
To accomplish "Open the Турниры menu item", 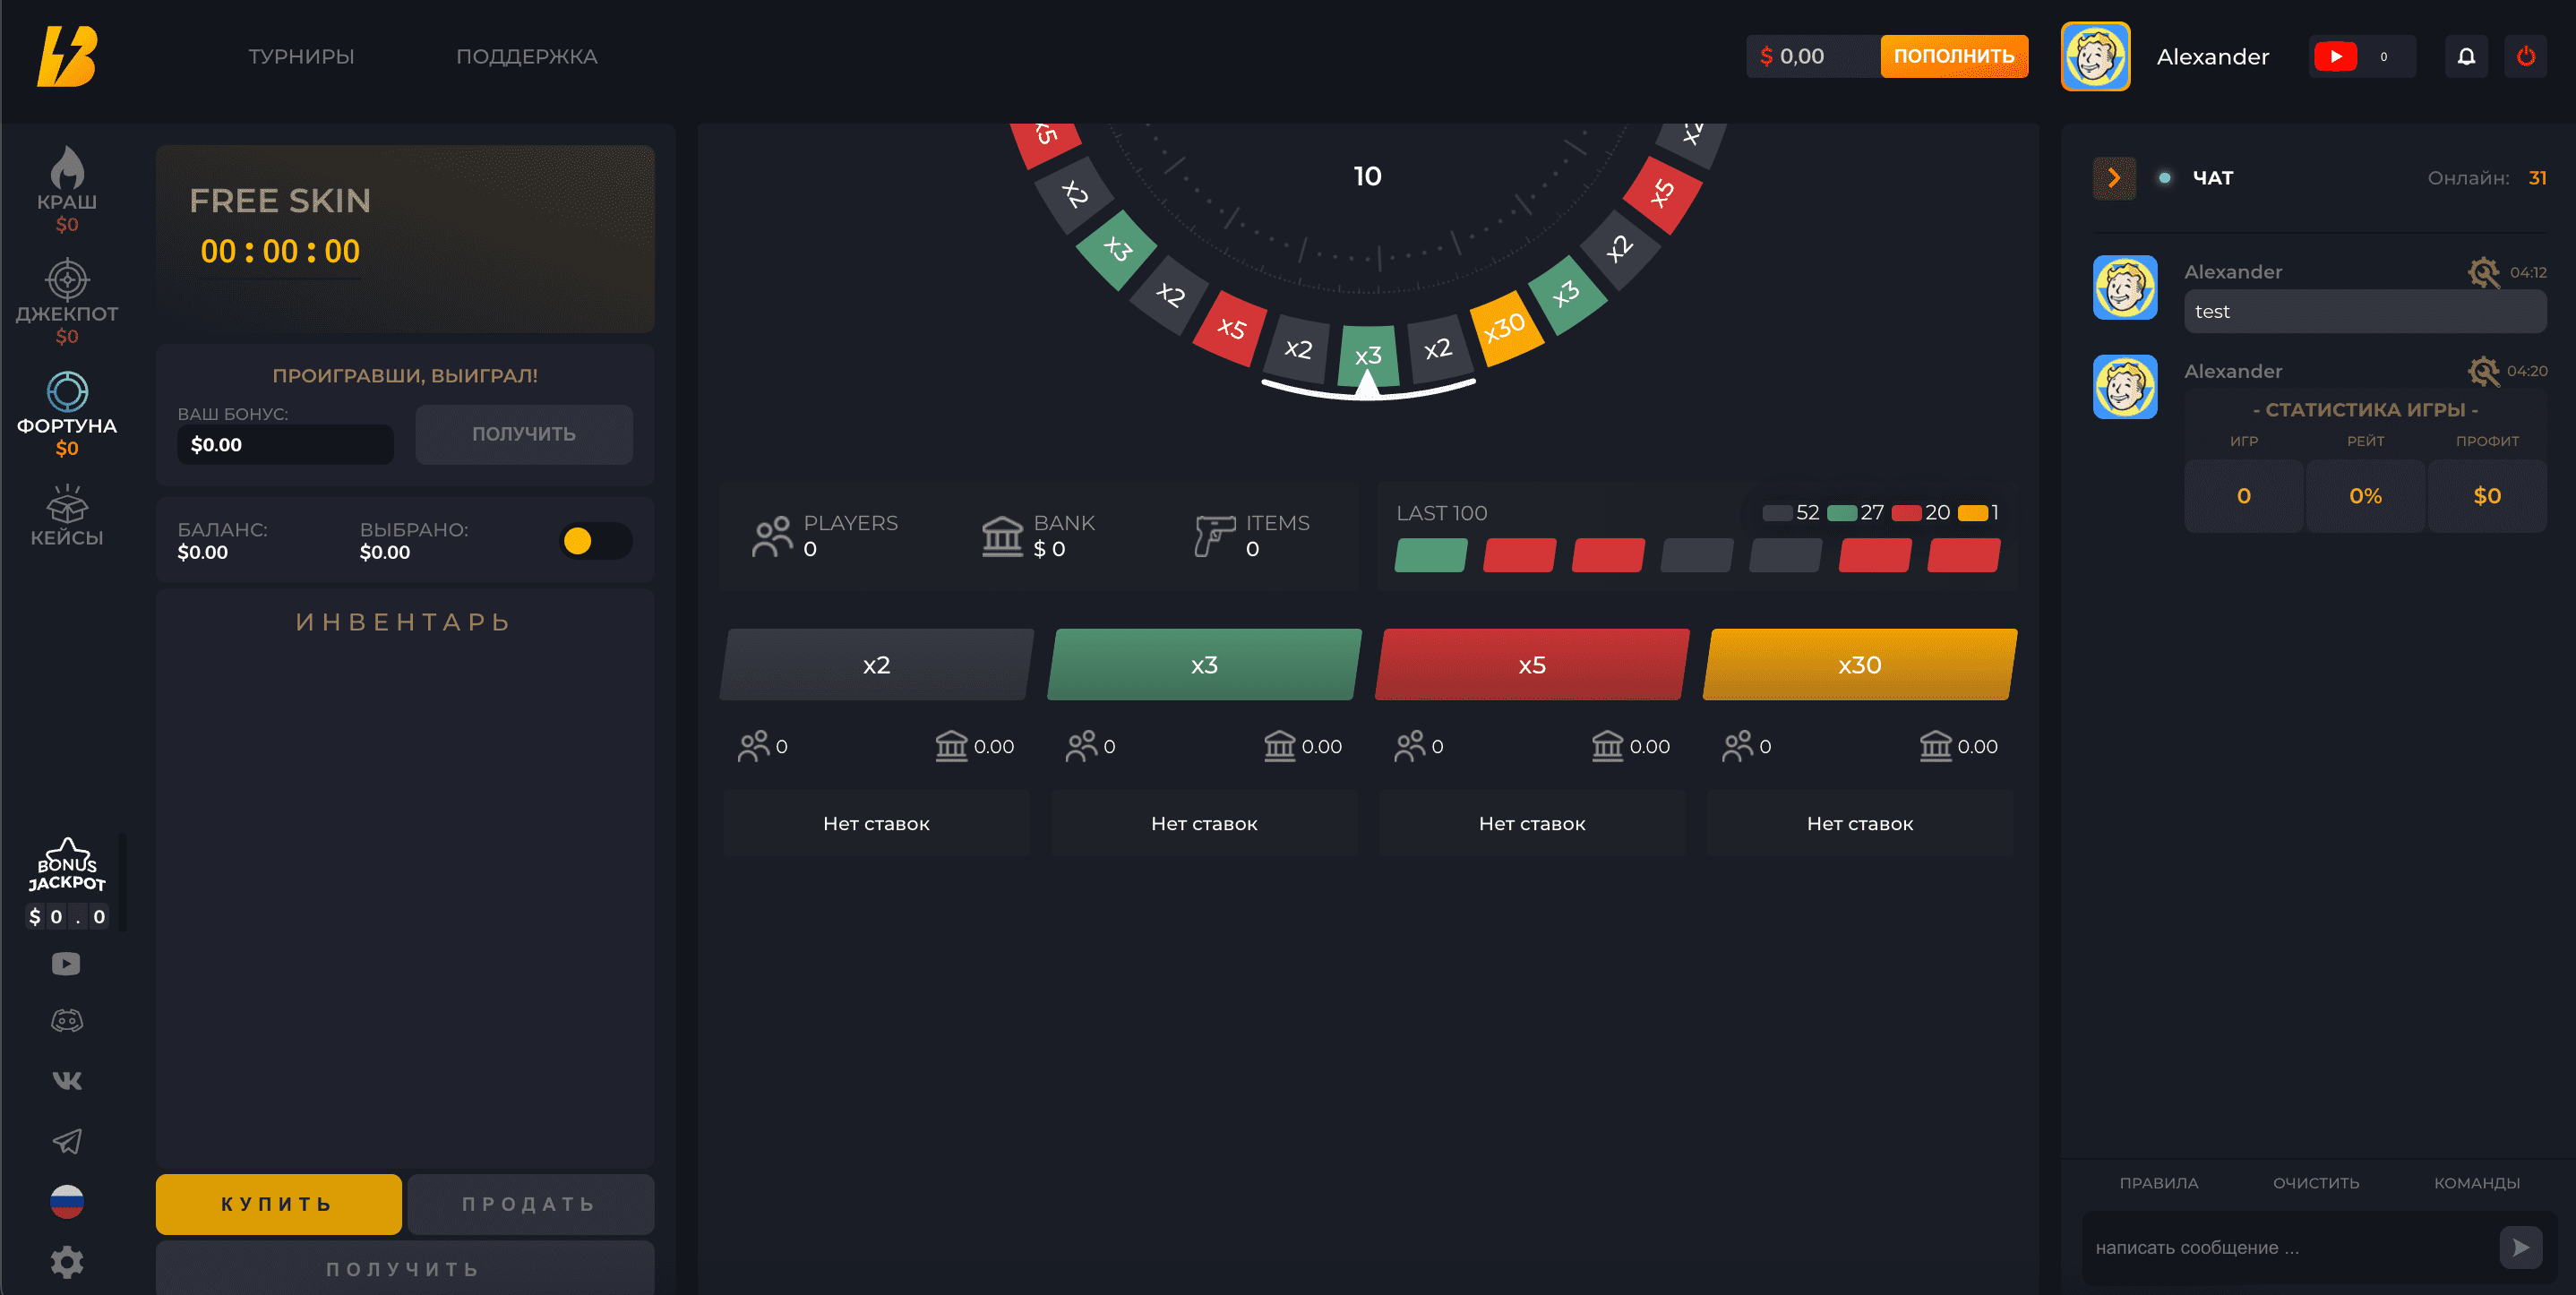I will click(301, 57).
